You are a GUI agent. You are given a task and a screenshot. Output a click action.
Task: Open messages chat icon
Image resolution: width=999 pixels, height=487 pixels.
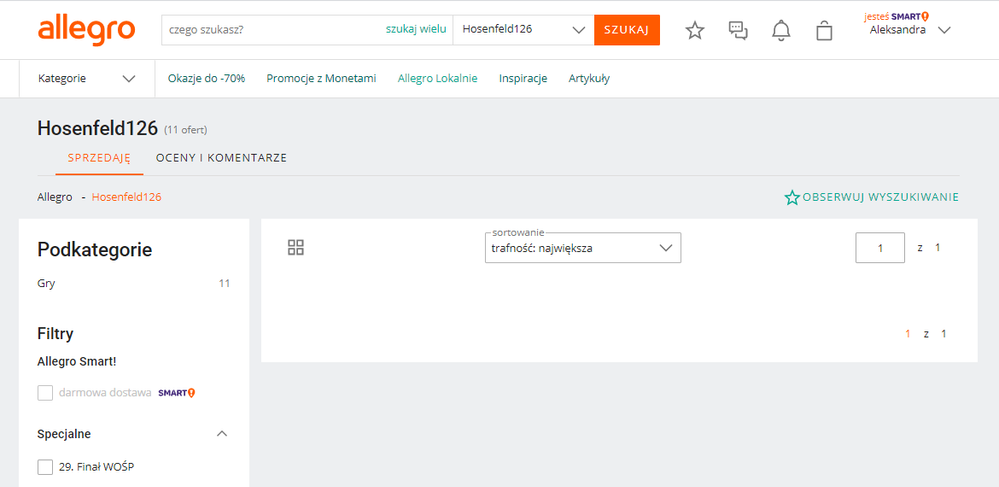point(738,30)
